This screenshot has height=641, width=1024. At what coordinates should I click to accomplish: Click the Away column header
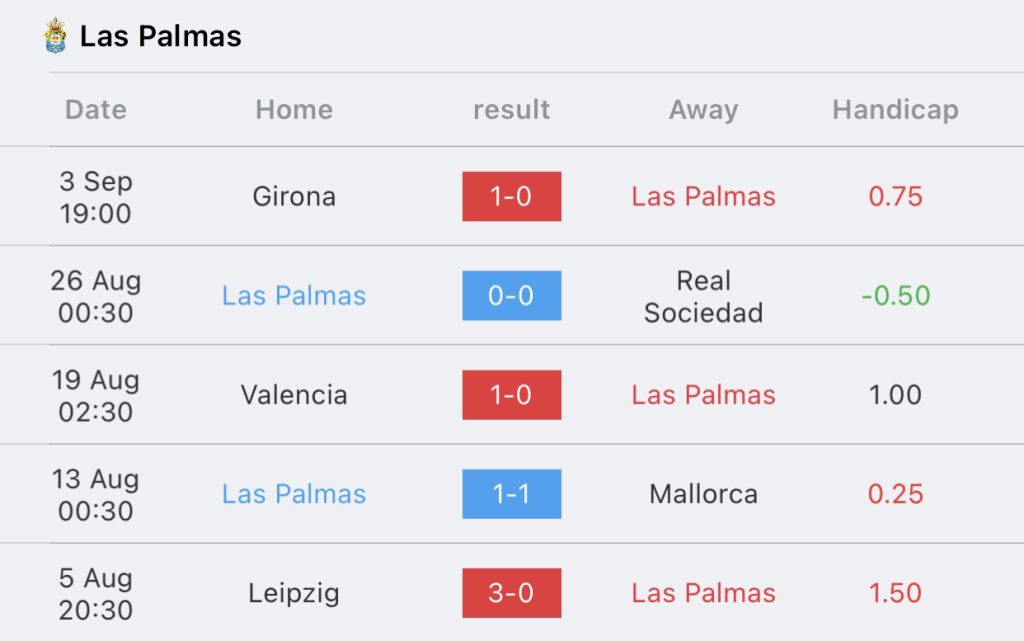pos(703,110)
